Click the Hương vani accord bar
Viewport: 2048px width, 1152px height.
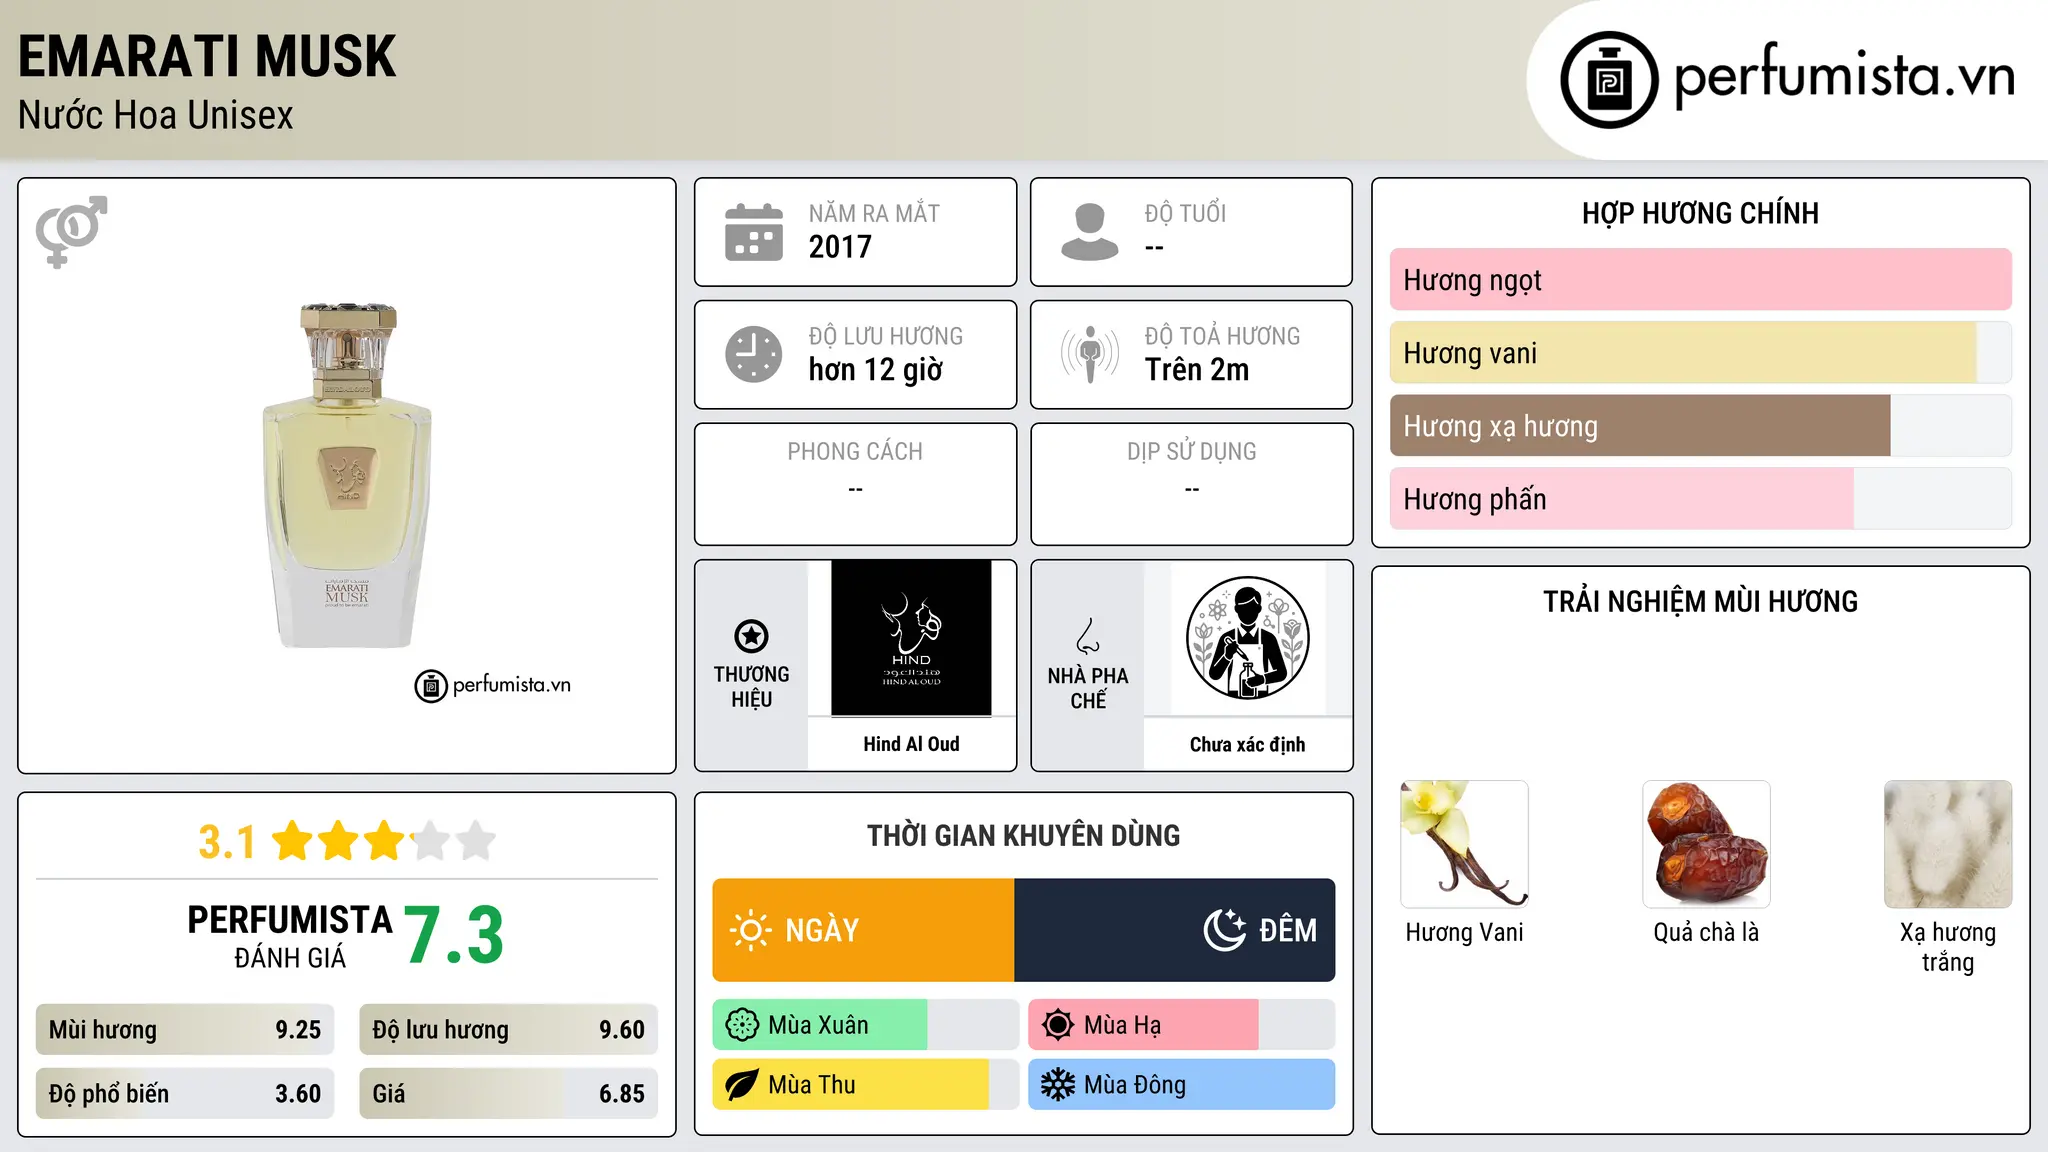(x=1701, y=353)
